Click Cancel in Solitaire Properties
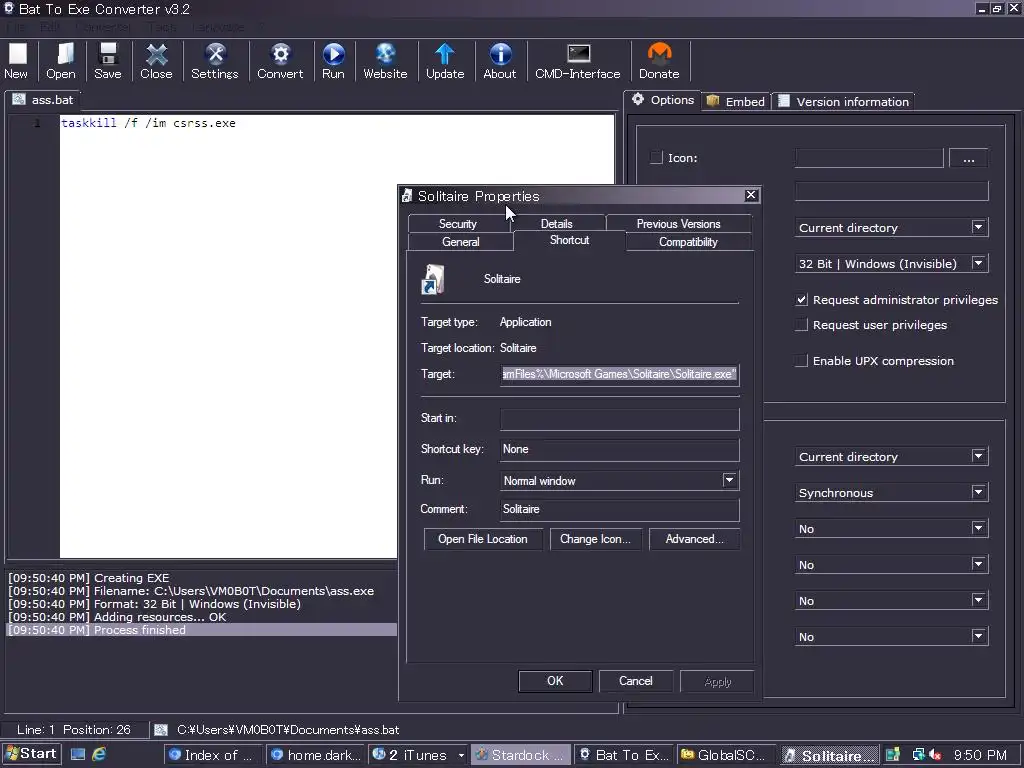The height and width of the screenshot is (768, 1024). coord(635,681)
